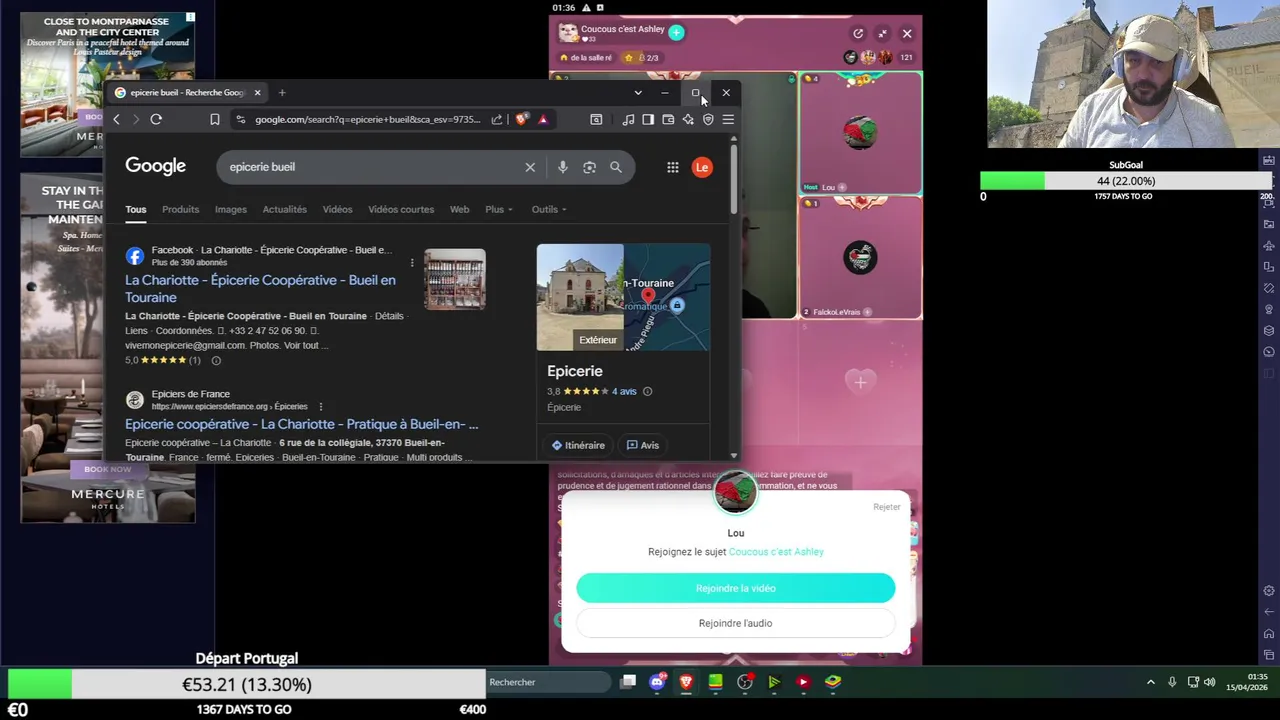This screenshot has height=720, width=1280.
Task: Select the host Lou seat
Action: click(860, 132)
